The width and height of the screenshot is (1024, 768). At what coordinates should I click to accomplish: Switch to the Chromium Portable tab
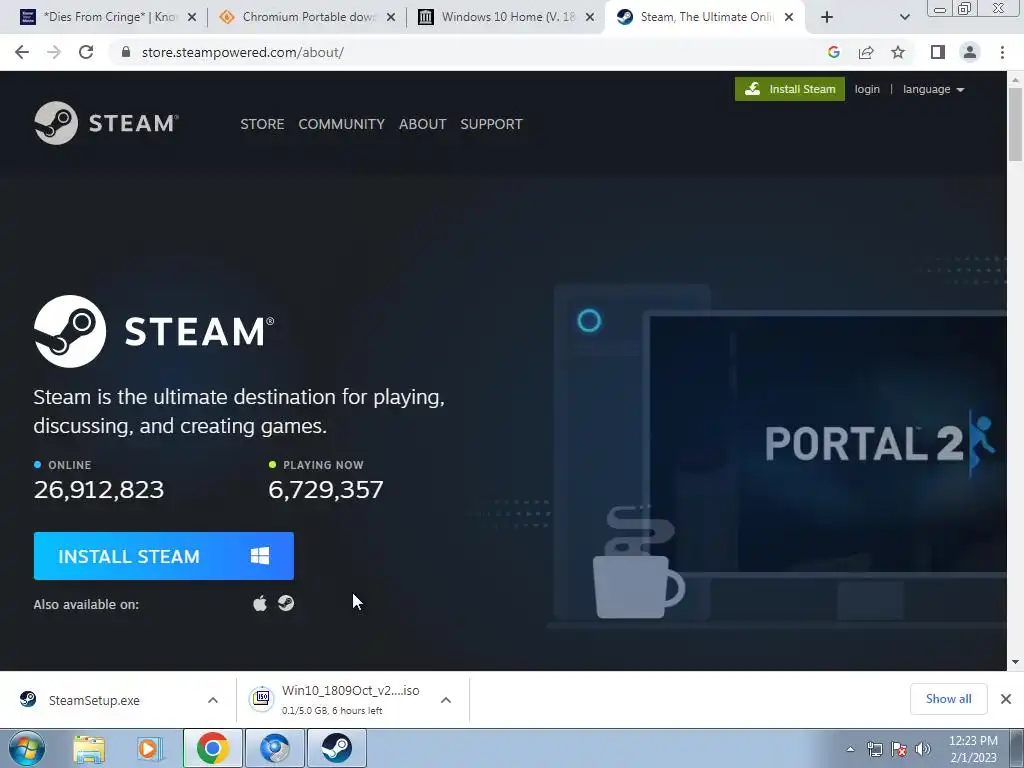point(307,17)
